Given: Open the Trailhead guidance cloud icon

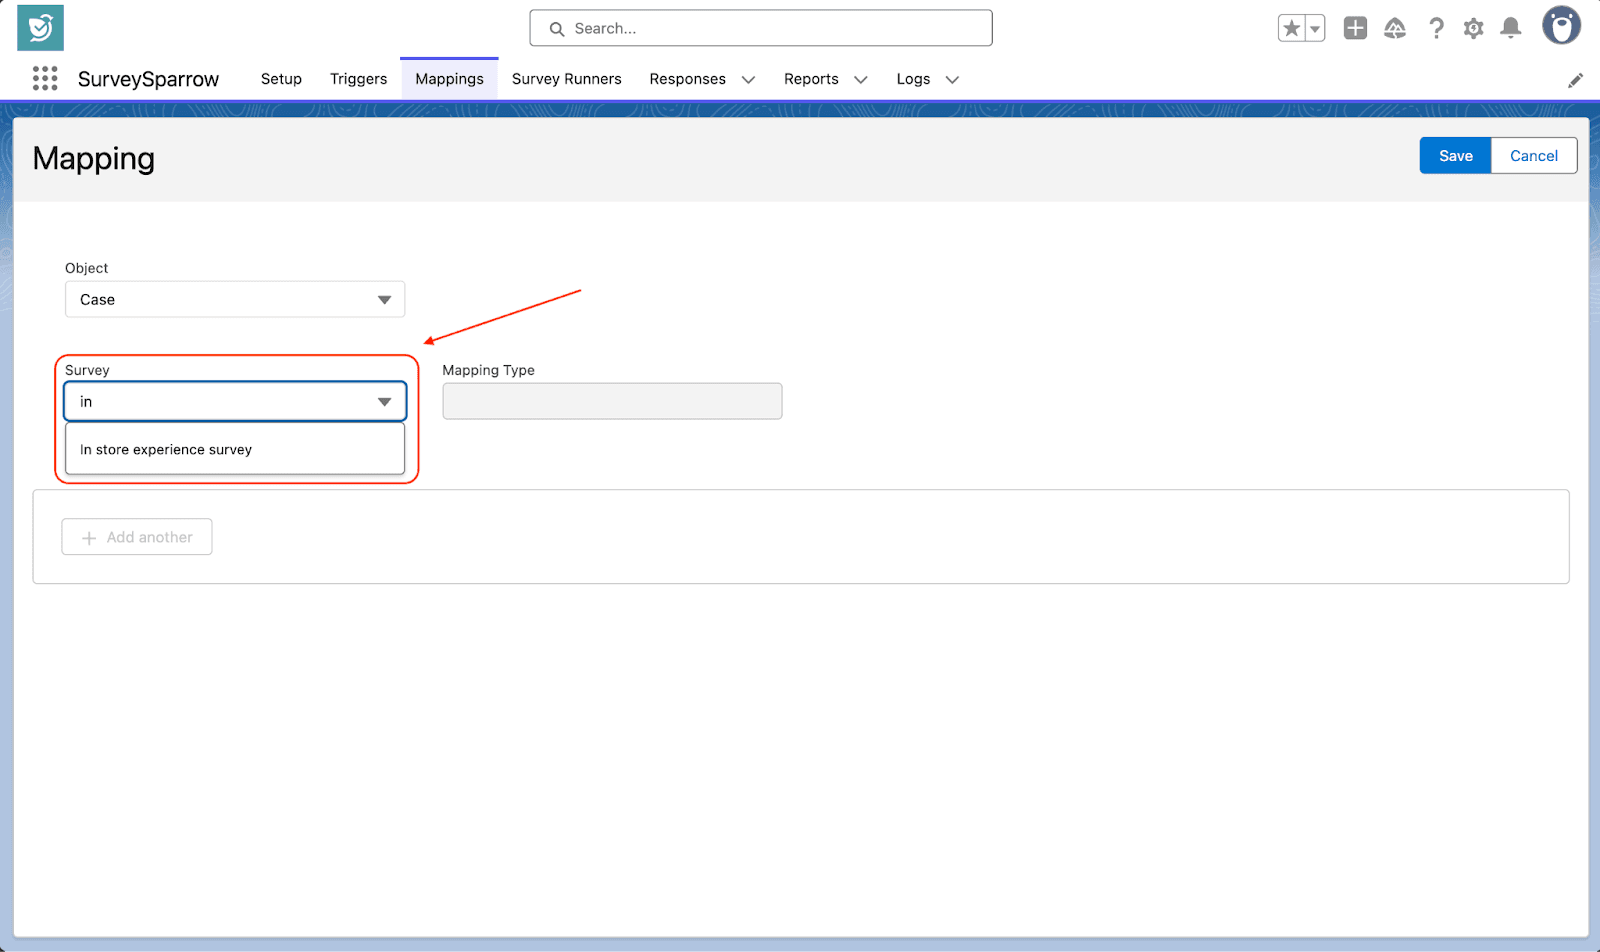Looking at the screenshot, I should [1395, 29].
